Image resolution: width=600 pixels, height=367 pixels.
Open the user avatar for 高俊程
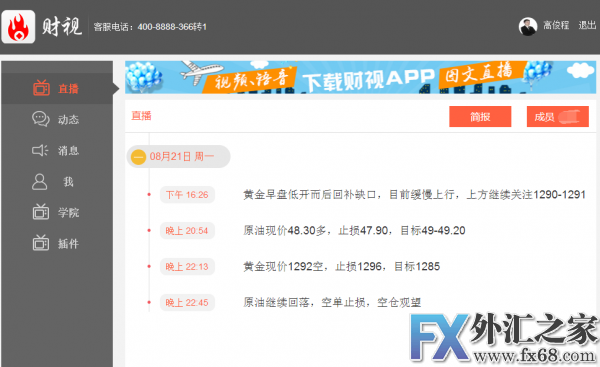tap(528, 26)
